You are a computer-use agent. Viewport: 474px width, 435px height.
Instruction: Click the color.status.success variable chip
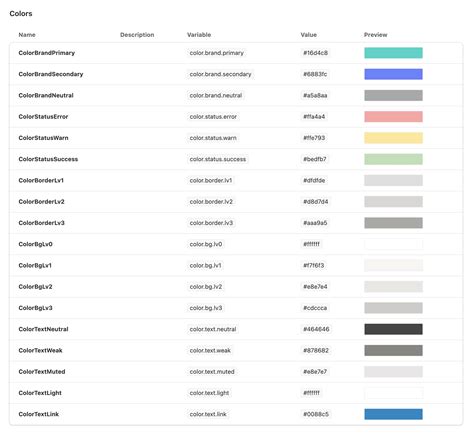coord(218,159)
